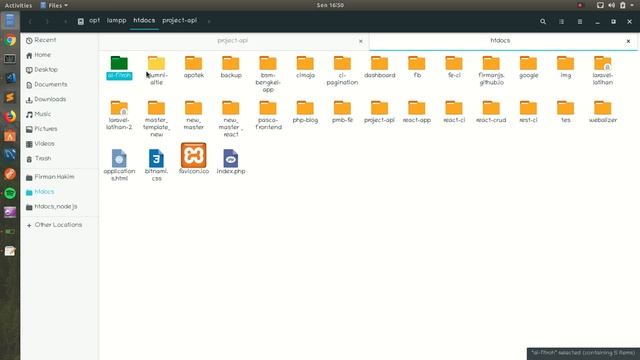Open Trash in the sidebar
640x360 pixels.
59,158
